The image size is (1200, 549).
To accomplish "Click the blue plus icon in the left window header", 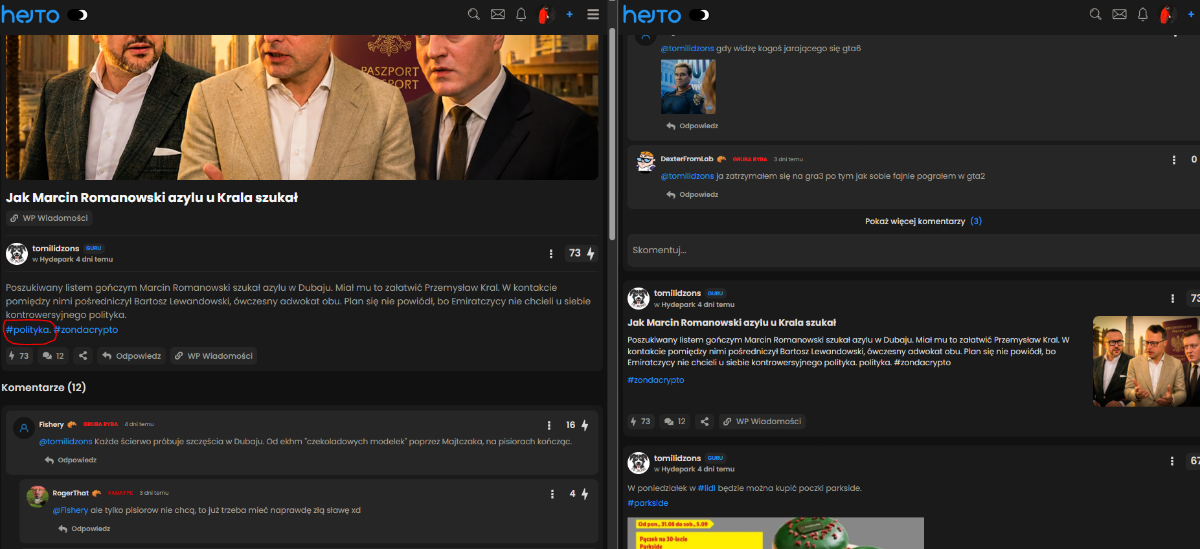I will [569, 15].
